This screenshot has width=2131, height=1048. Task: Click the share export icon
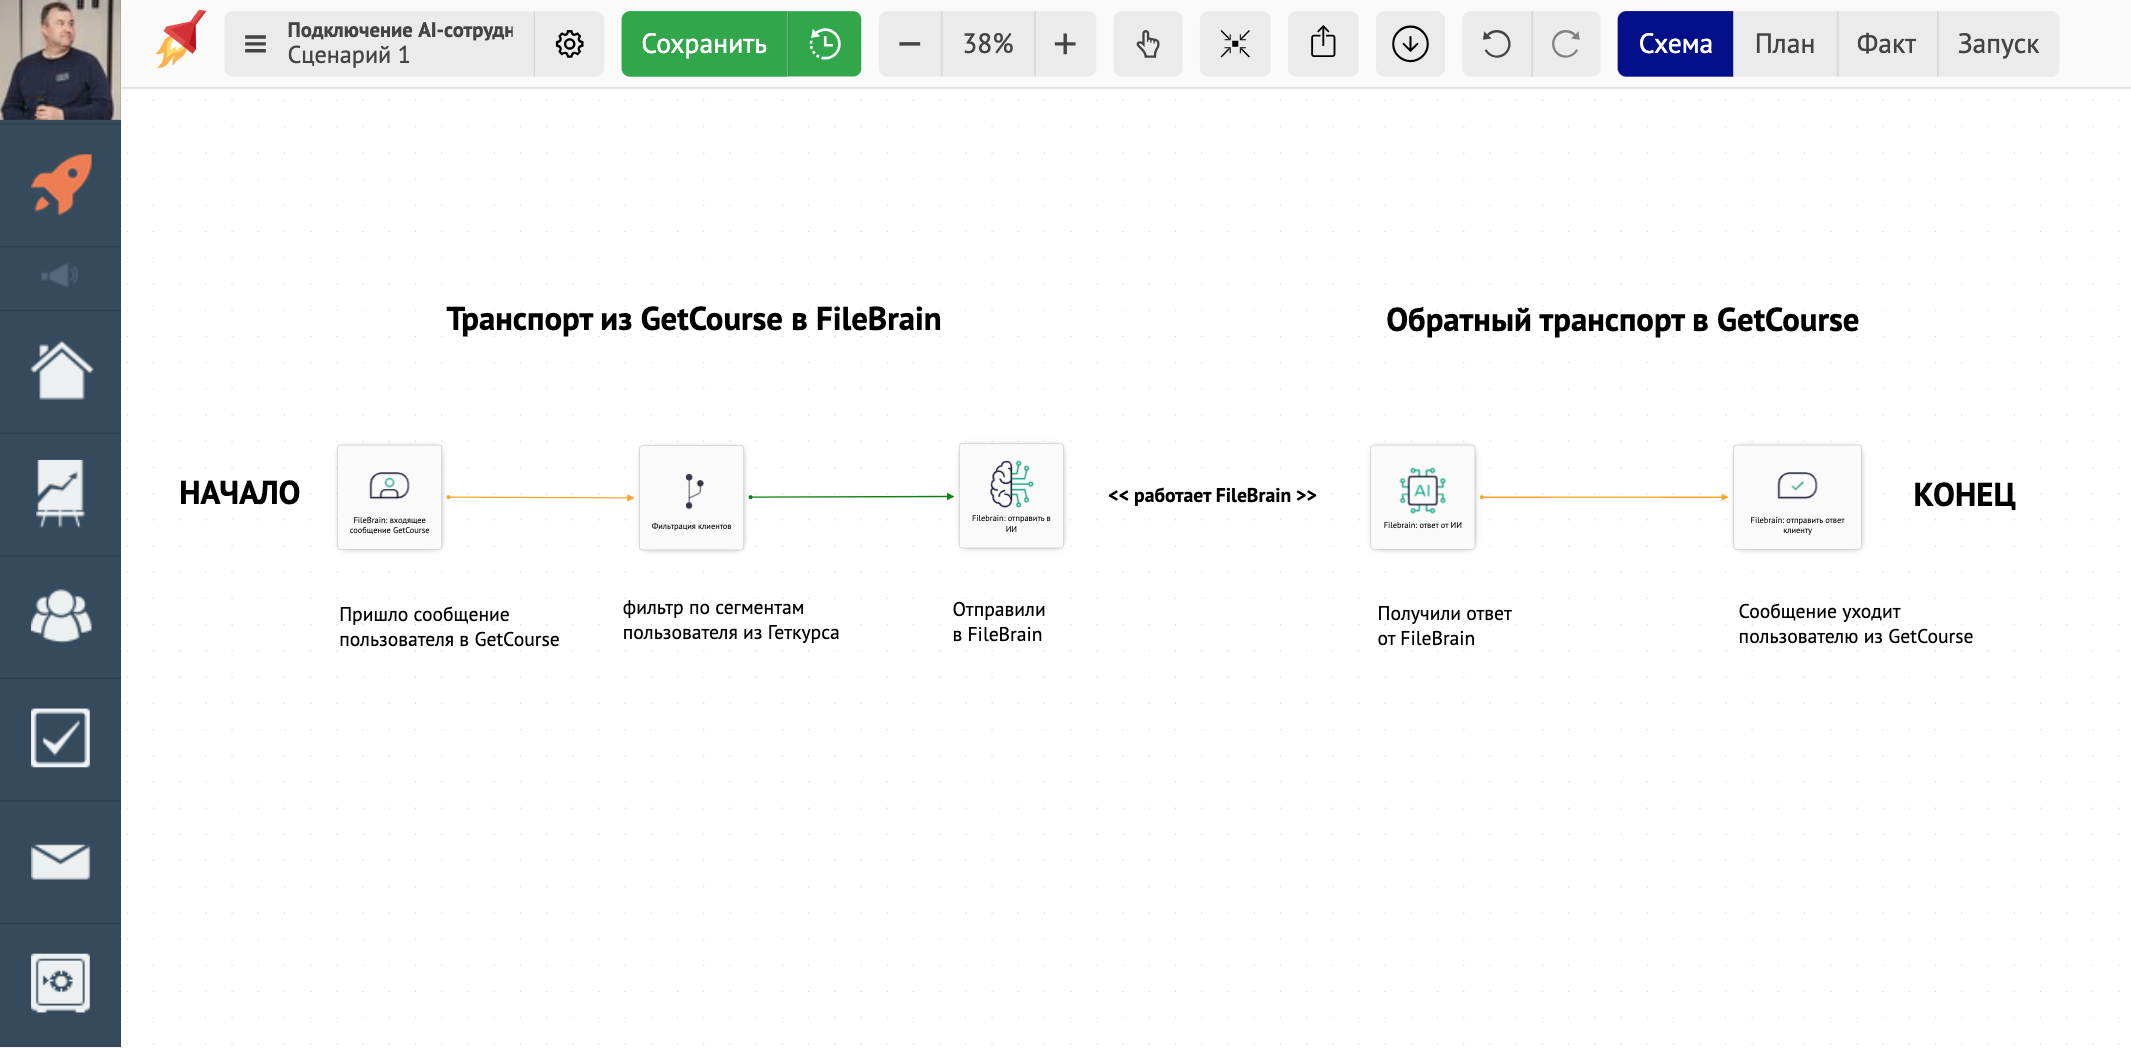point(1323,44)
